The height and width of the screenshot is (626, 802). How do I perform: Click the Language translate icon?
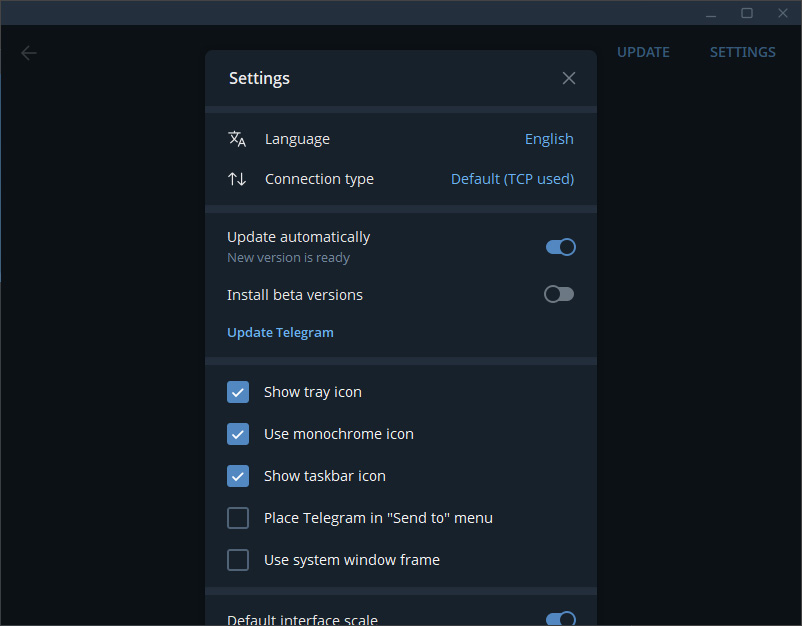coord(237,139)
